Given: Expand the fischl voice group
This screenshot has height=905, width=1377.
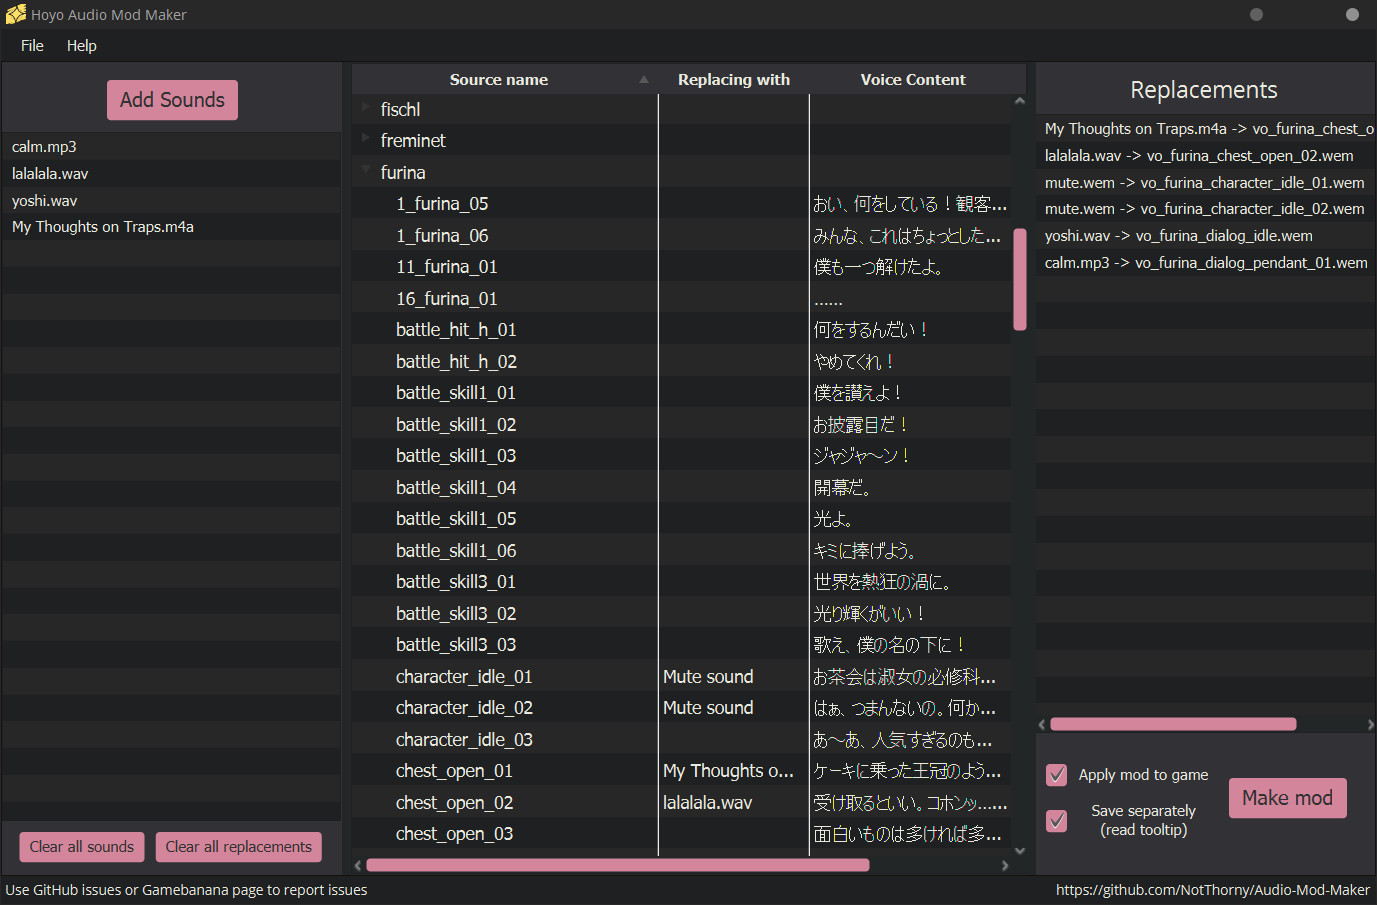Looking at the screenshot, I should (x=366, y=109).
